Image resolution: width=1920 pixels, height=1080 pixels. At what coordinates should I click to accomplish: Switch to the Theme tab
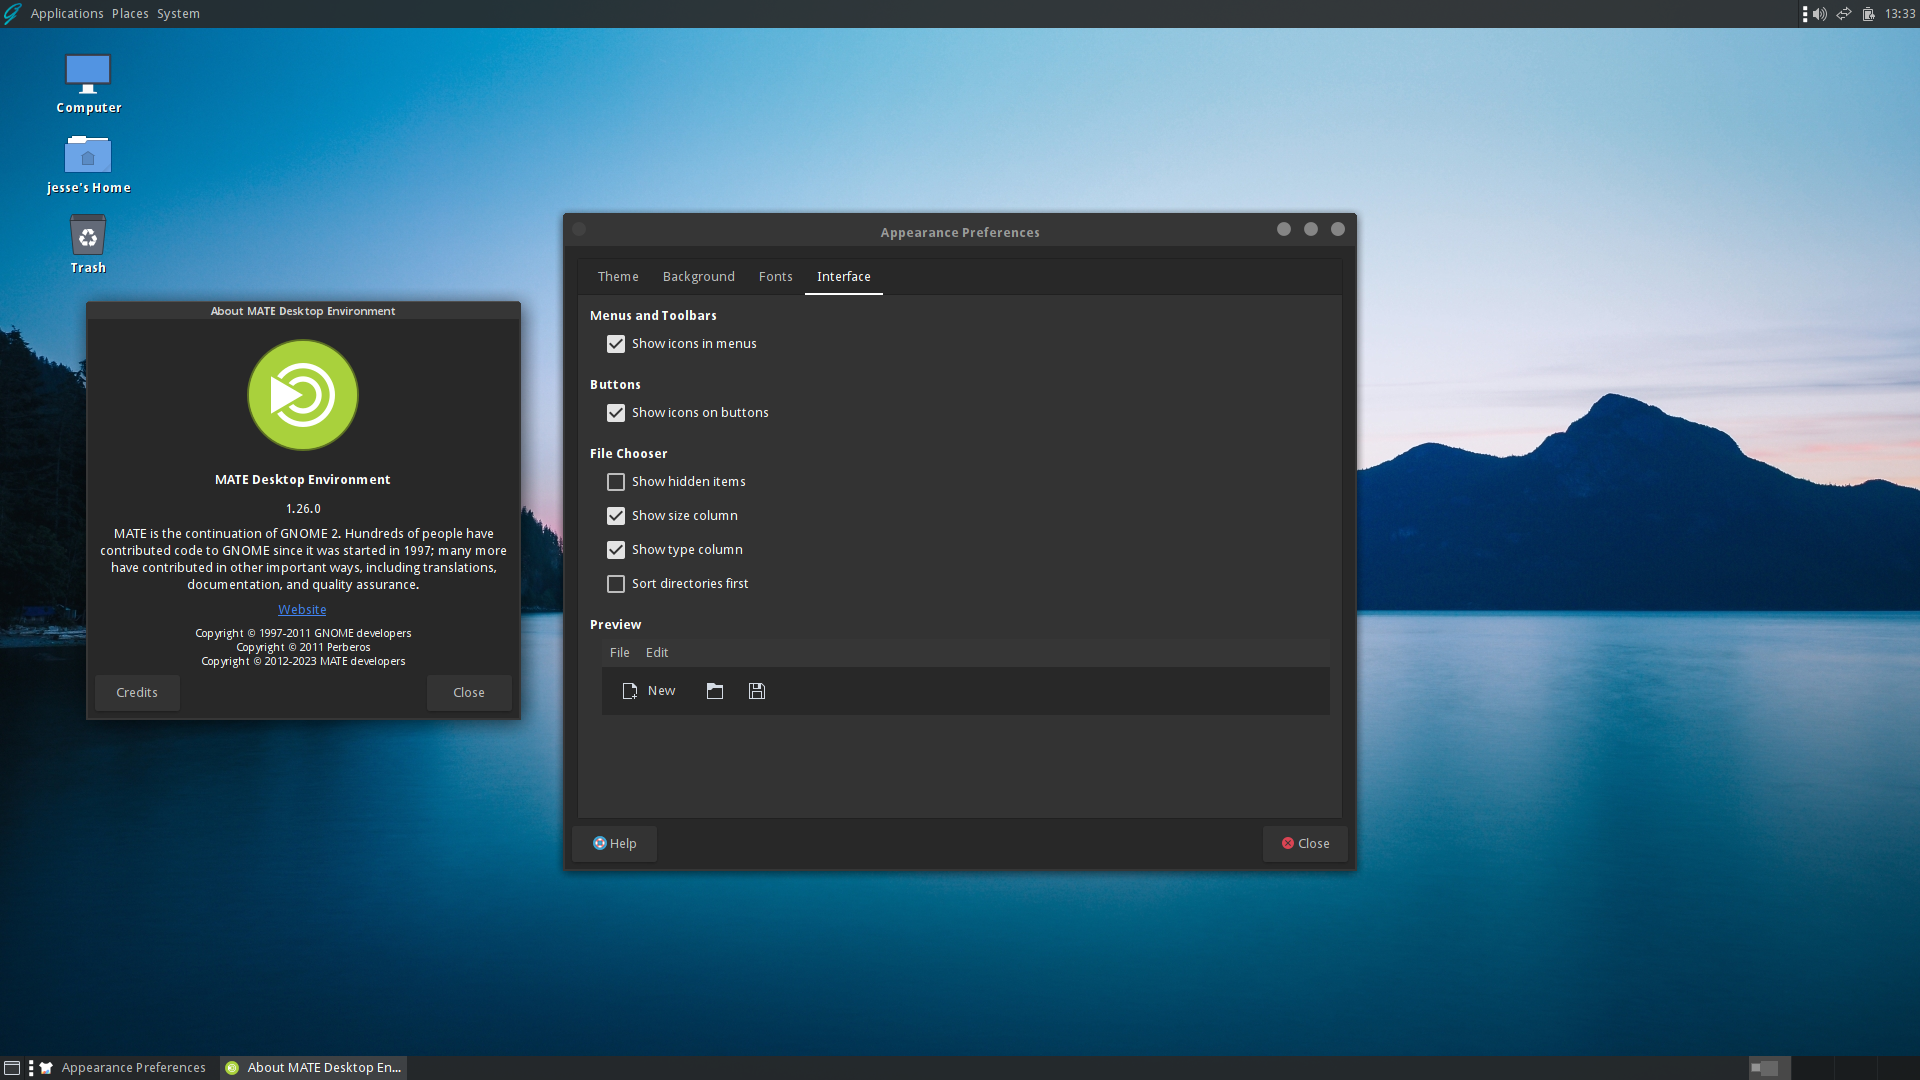[618, 277]
